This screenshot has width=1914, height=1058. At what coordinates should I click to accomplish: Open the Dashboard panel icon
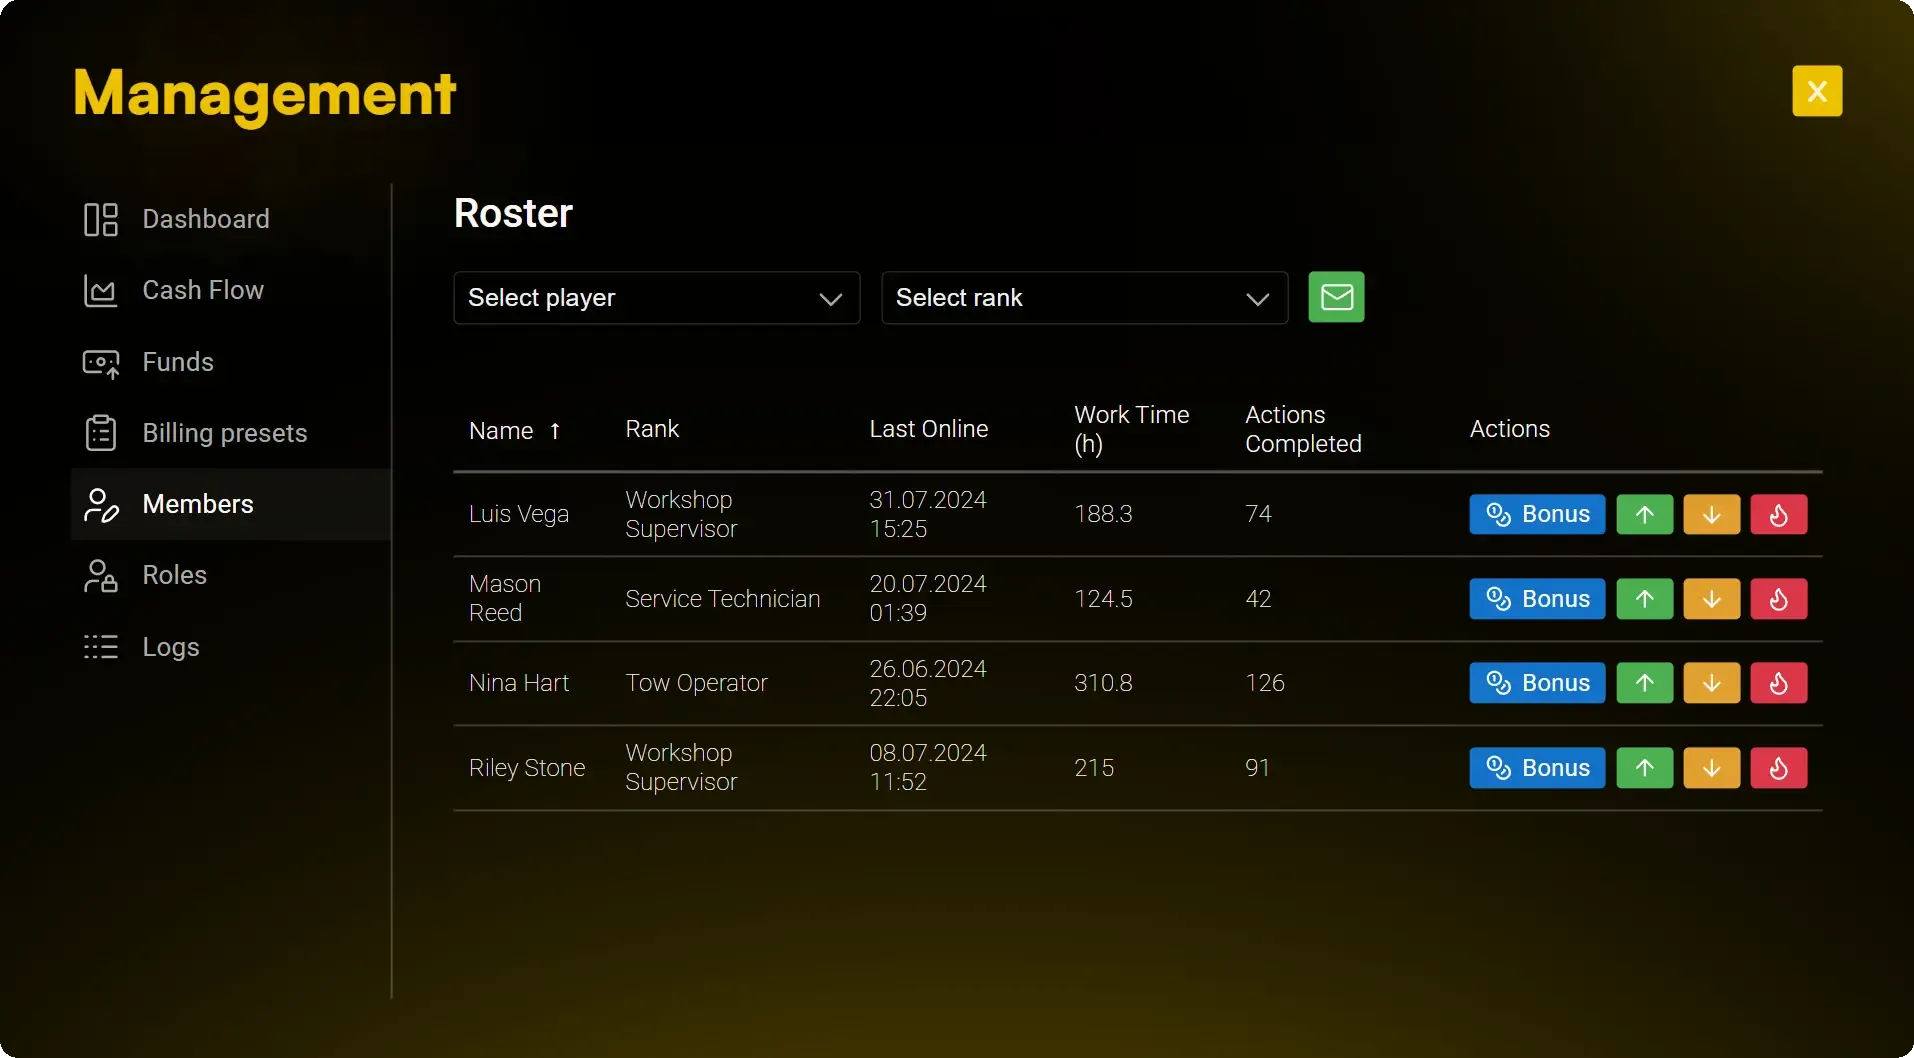point(101,220)
